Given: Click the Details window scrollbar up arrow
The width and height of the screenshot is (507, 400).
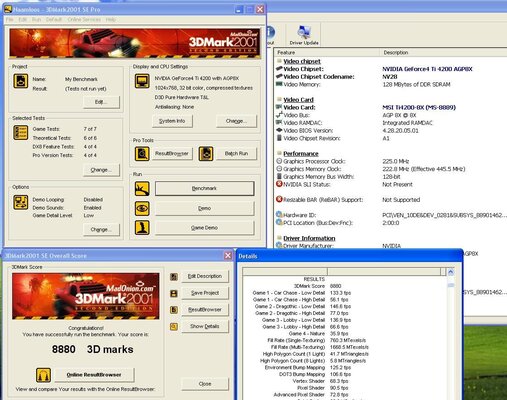Looking at the screenshot, I should click(451, 272).
